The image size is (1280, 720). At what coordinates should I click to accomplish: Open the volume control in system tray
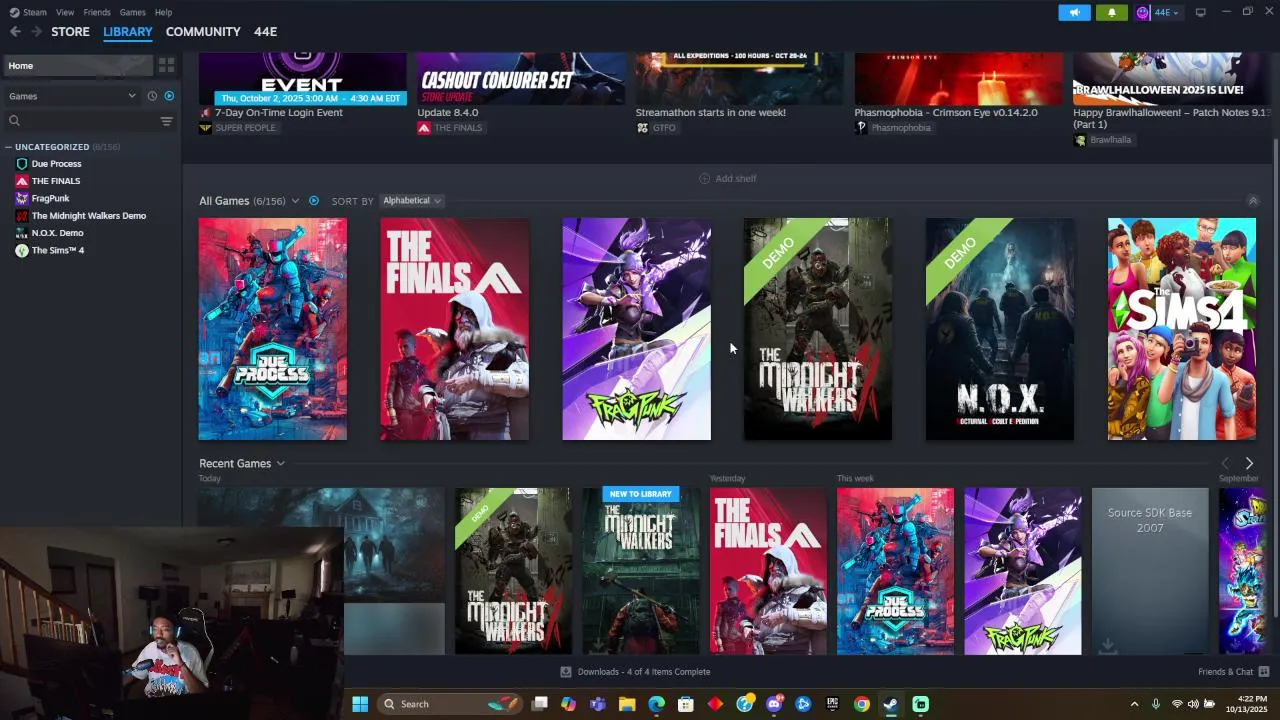click(1193, 704)
